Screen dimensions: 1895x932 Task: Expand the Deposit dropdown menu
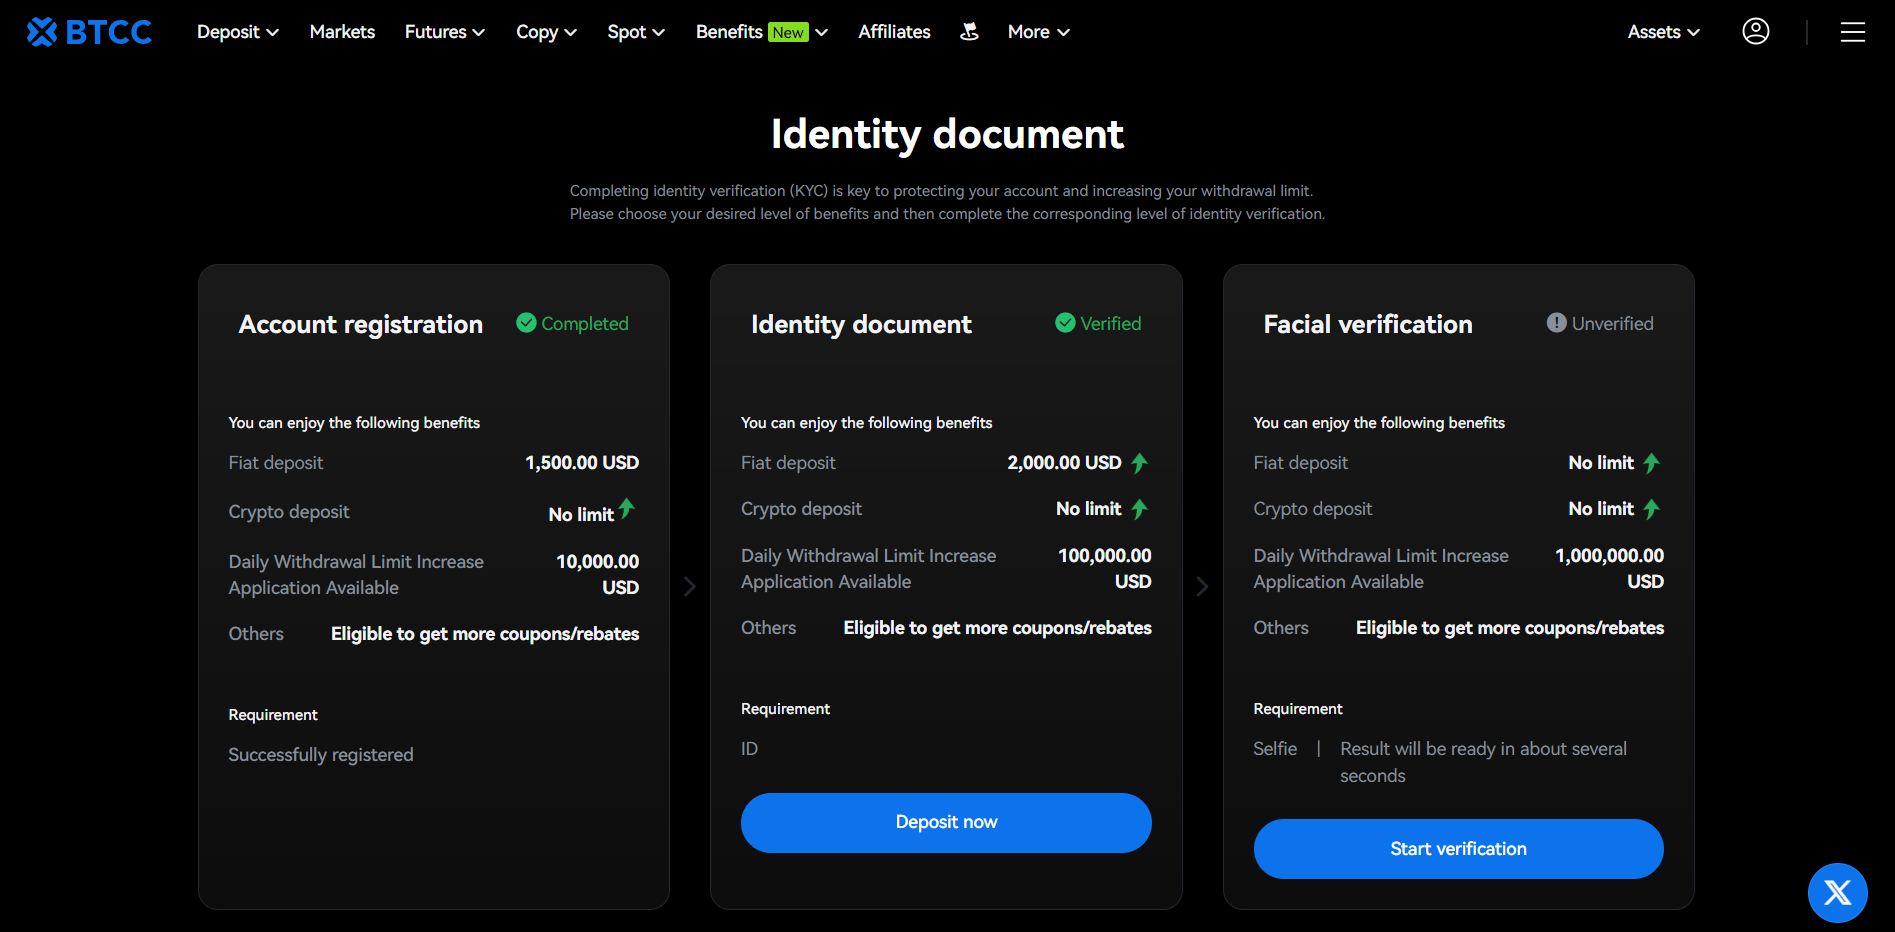point(238,32)
